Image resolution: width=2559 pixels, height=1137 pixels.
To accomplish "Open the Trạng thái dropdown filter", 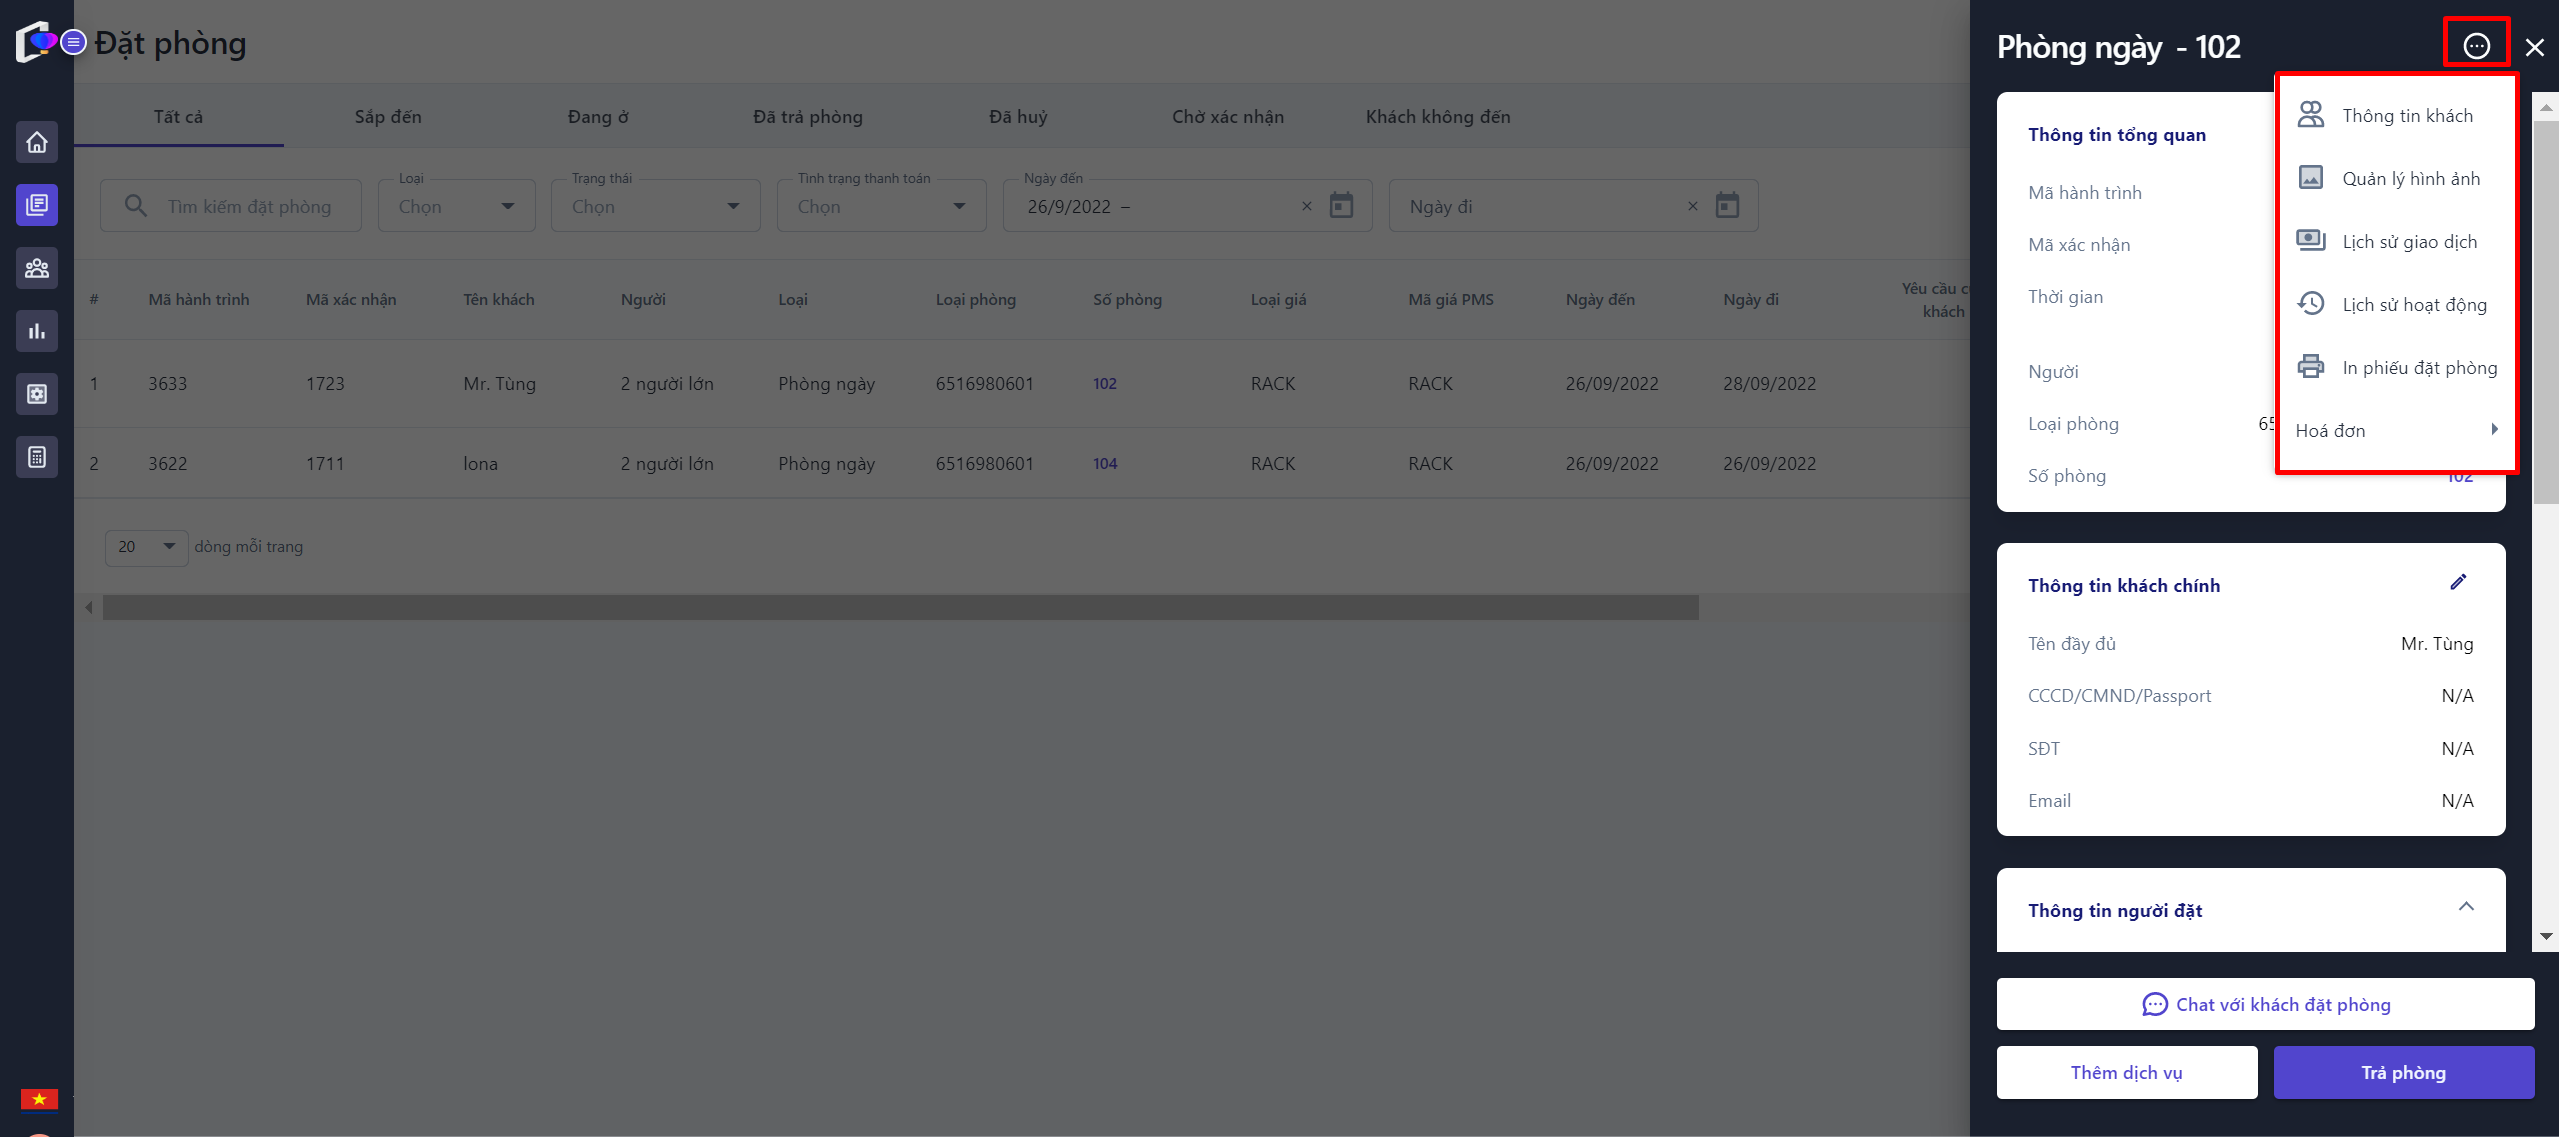I will coord(655,206).
